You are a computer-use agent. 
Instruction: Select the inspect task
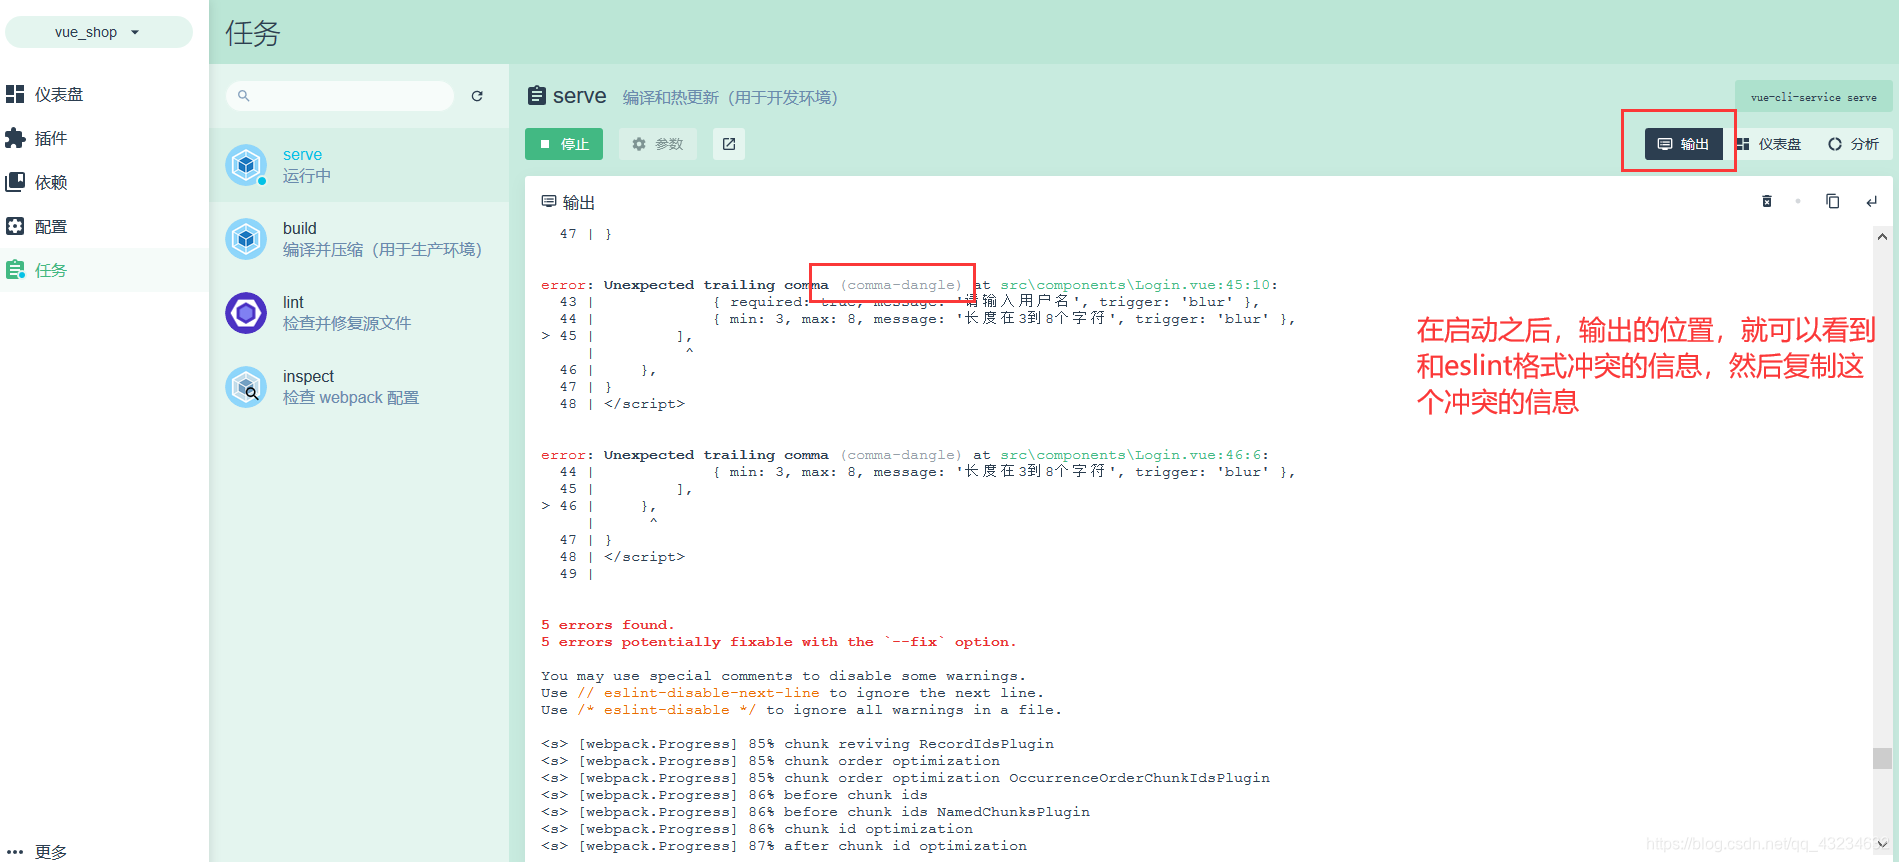click(x=359, y=387)
